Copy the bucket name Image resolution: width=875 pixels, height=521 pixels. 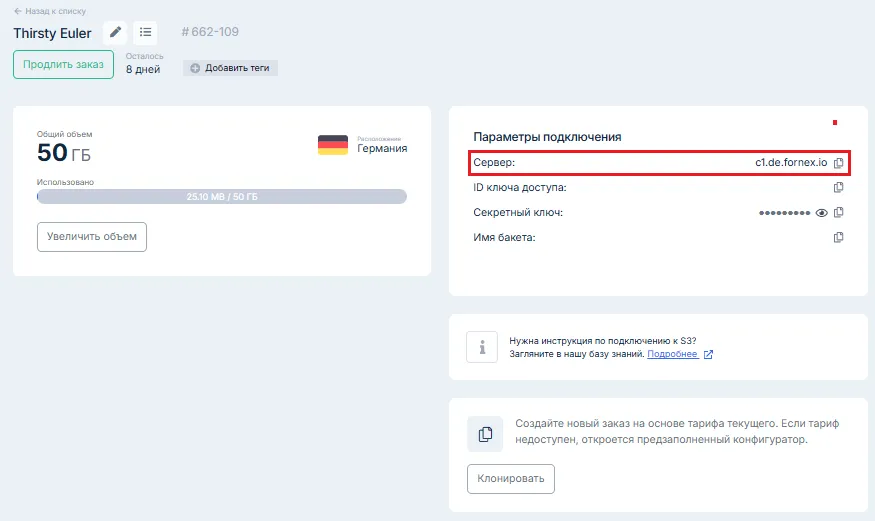coord(839,237)
